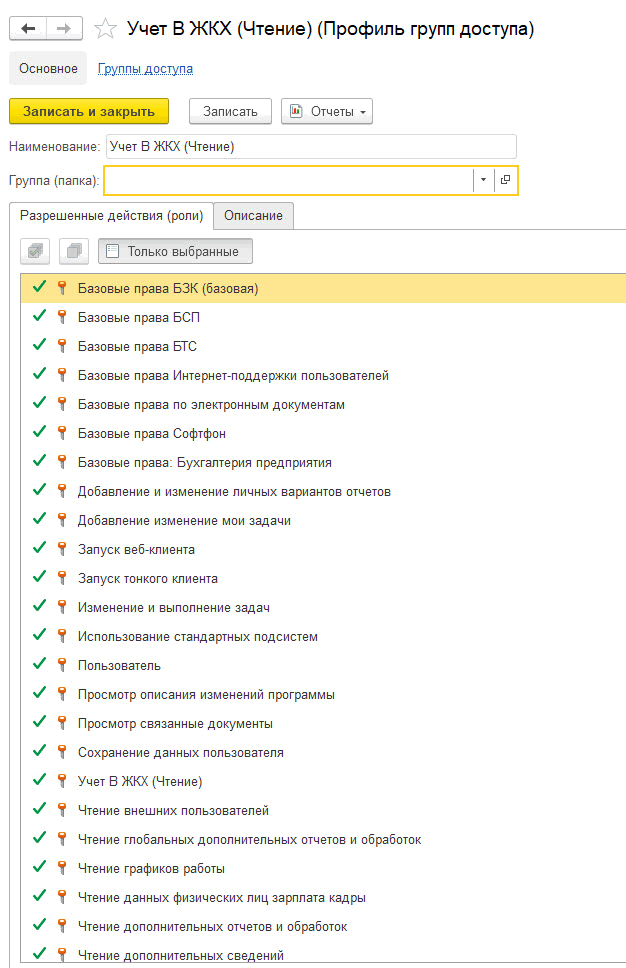Viewport: 626px width, 968px height.
Task: Click the Записать и закрыть button
Action: pyautogui.click(x=89, y=111)
